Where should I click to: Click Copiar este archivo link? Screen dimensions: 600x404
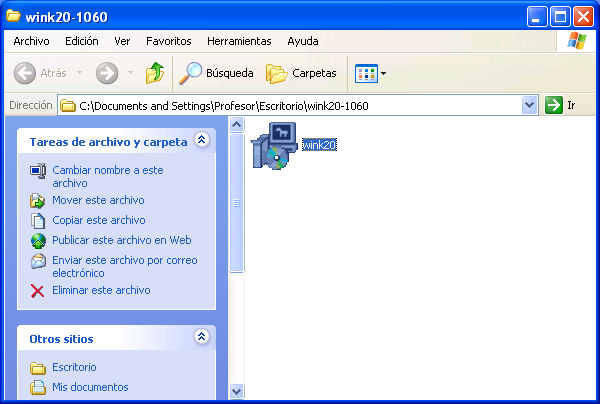coord(98,220)
